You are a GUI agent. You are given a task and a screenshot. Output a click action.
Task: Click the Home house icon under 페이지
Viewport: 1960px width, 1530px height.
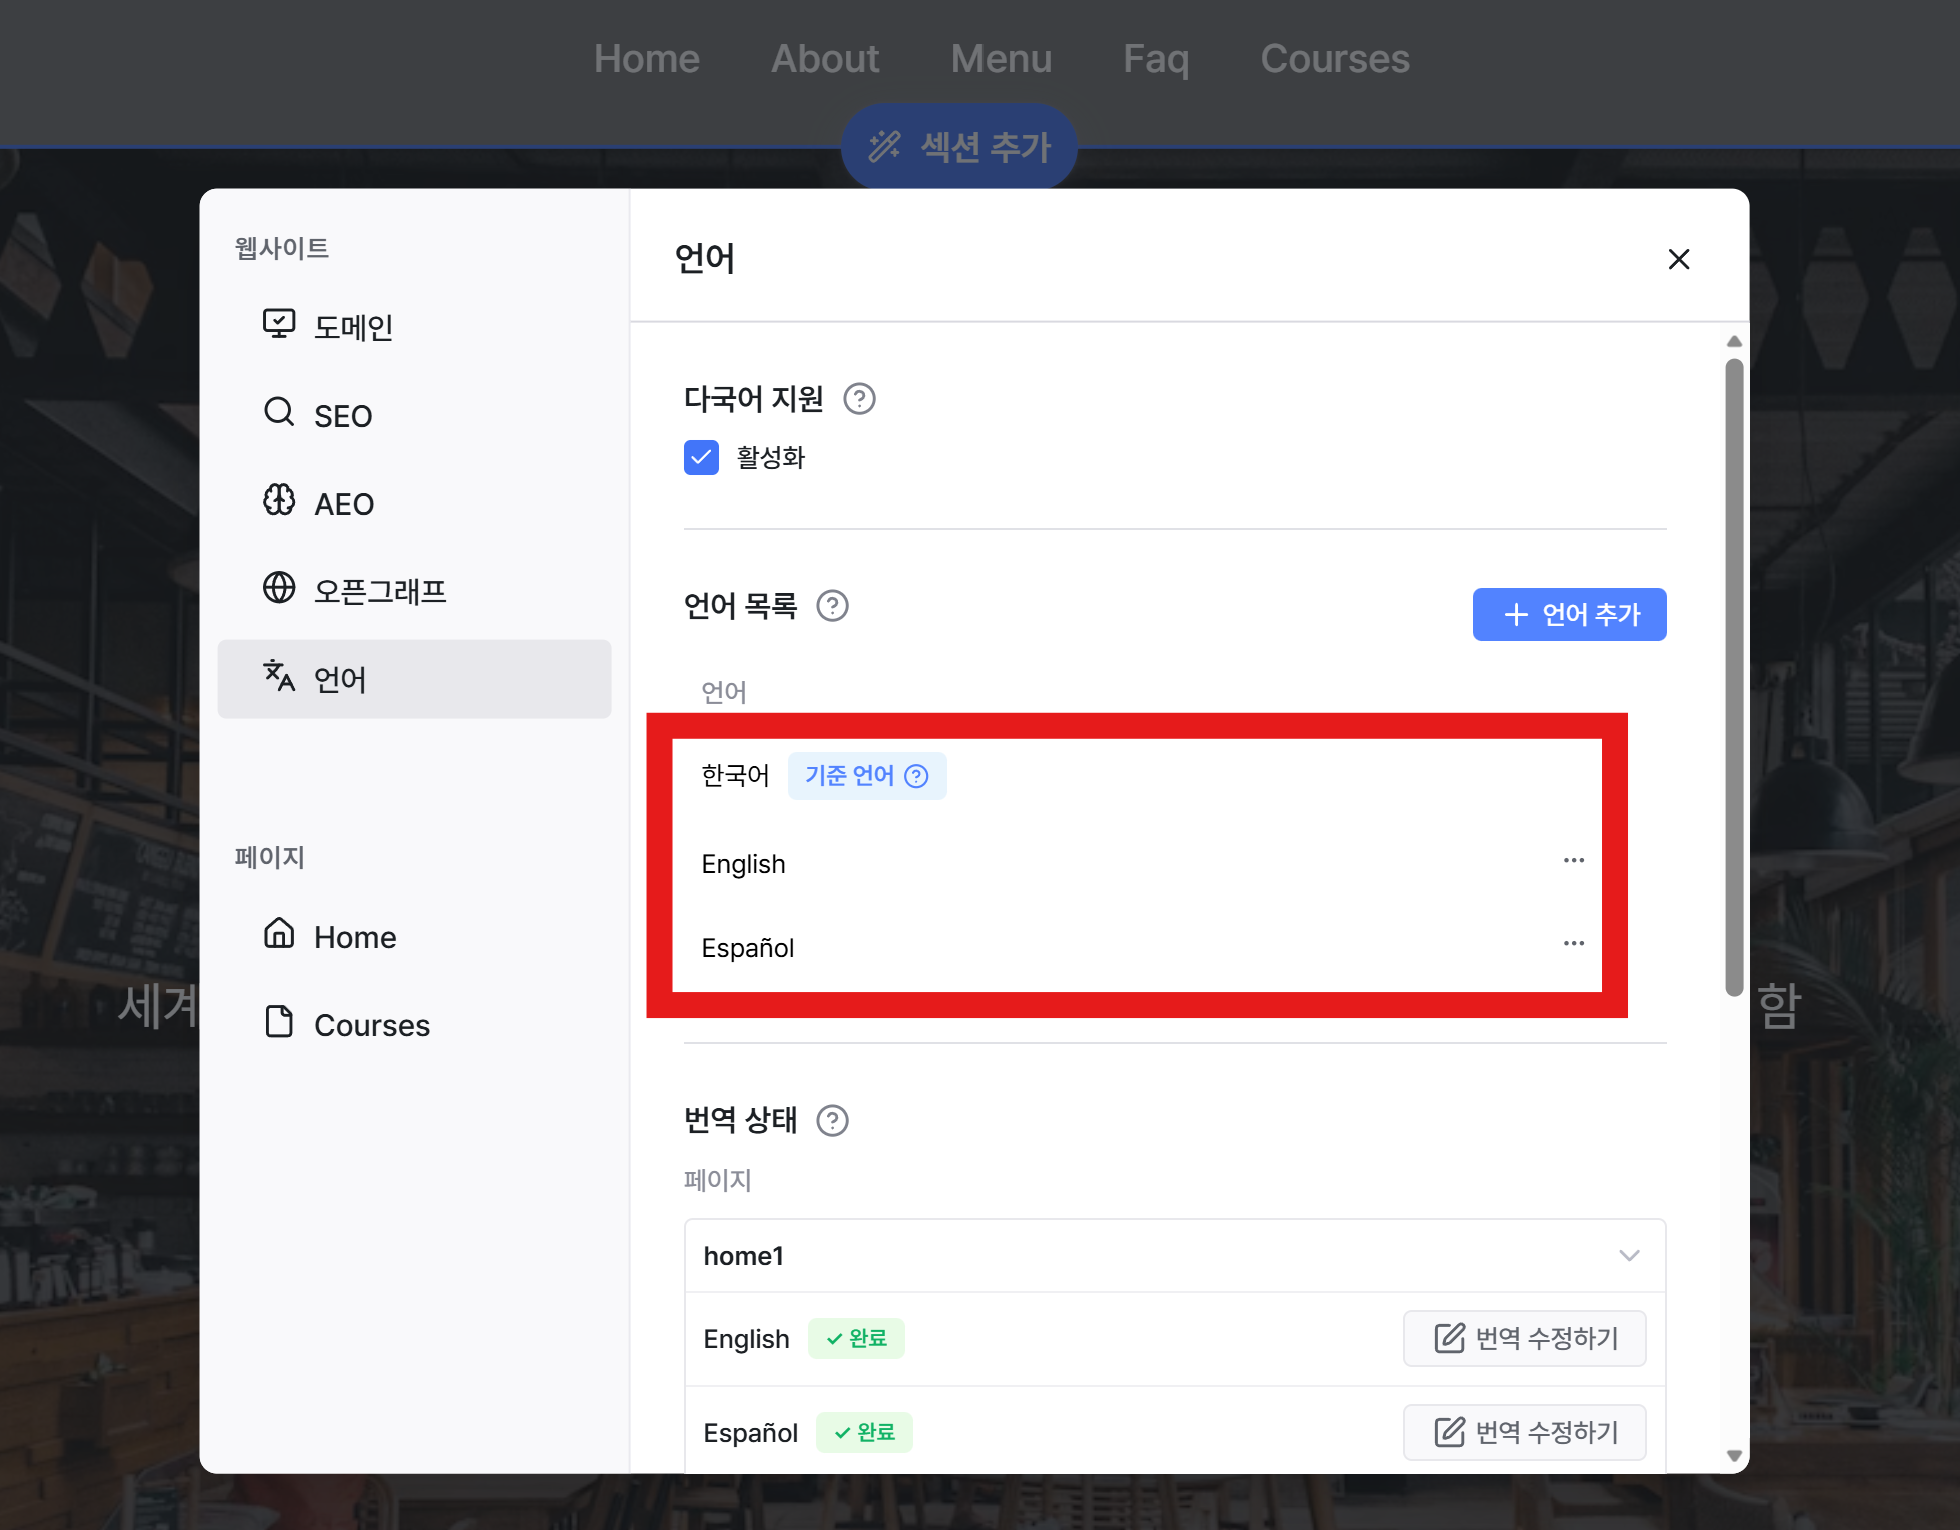(x=279, y=934)
